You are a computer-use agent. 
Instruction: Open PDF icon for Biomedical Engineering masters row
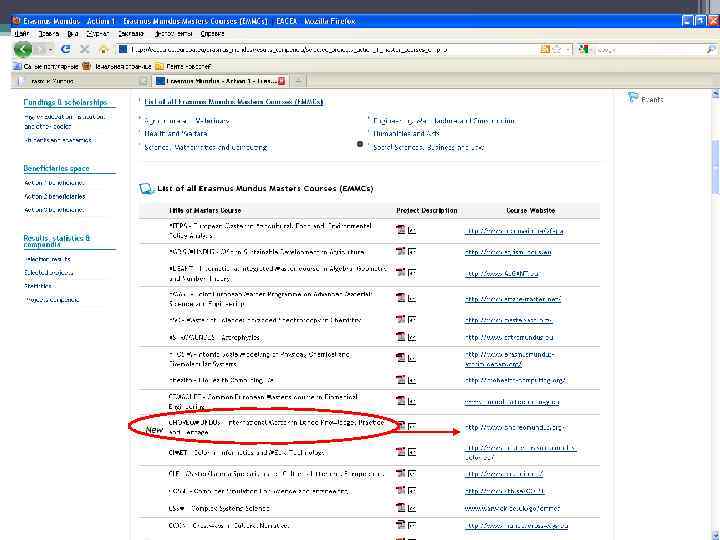pyautogui.click(x=400, y=400)
